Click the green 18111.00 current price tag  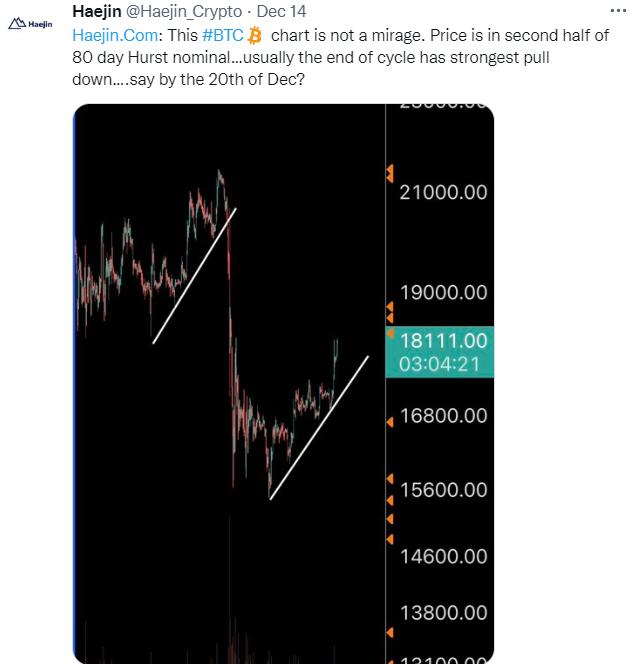pyautogui.click(x=439, y=352)
